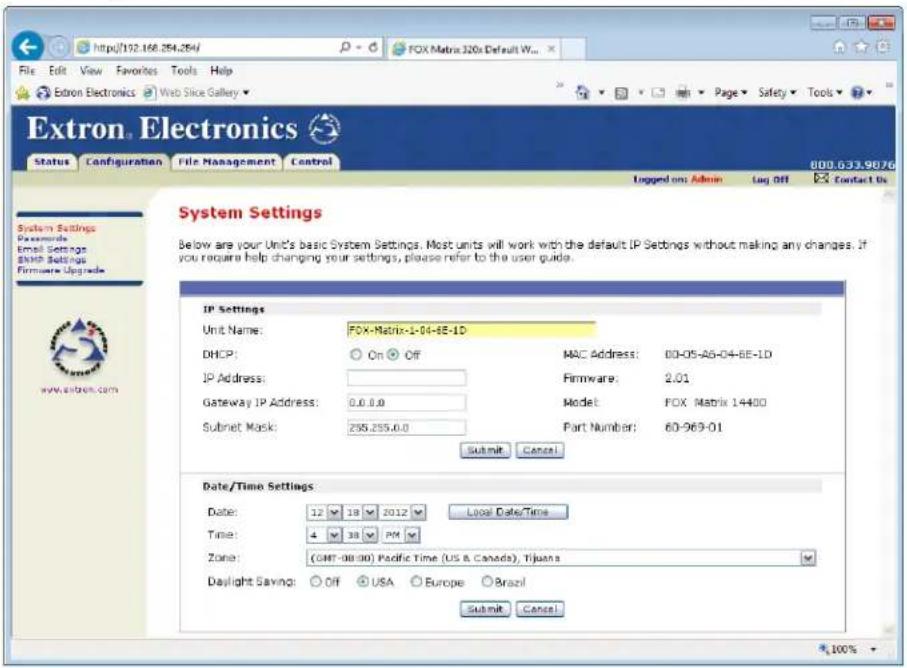Image resolution: width=907 pixels, height=668 pixels.
Task: Click the Print icon in command bar
Action: (683, 93)
